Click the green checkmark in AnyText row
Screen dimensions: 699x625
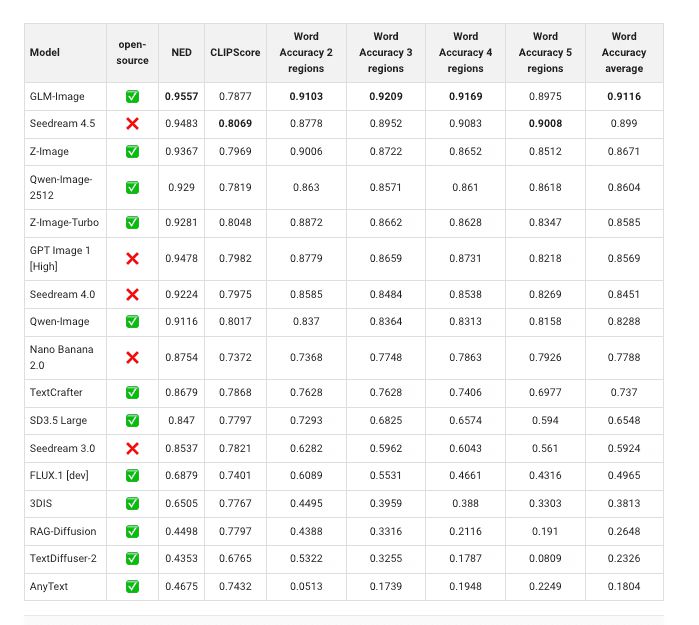[132, 586]
